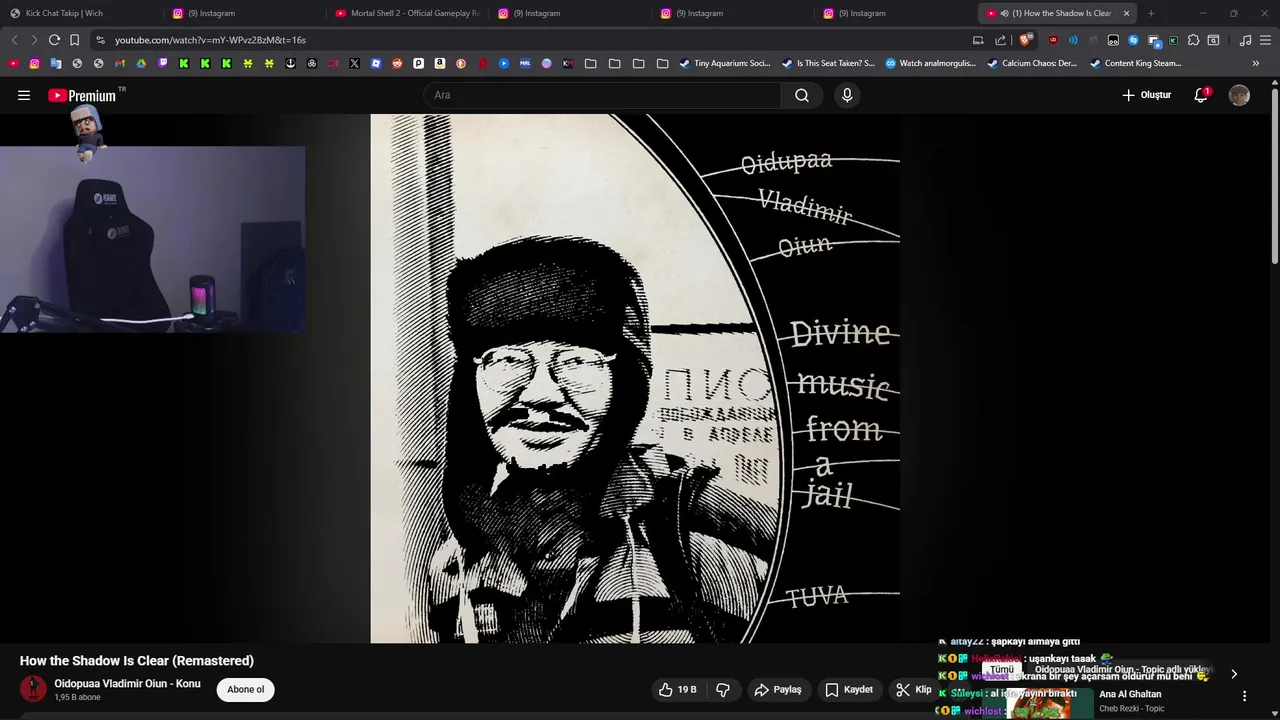
Task: Open the X (Twitter) bookmark icon
Action: point(354,63)
